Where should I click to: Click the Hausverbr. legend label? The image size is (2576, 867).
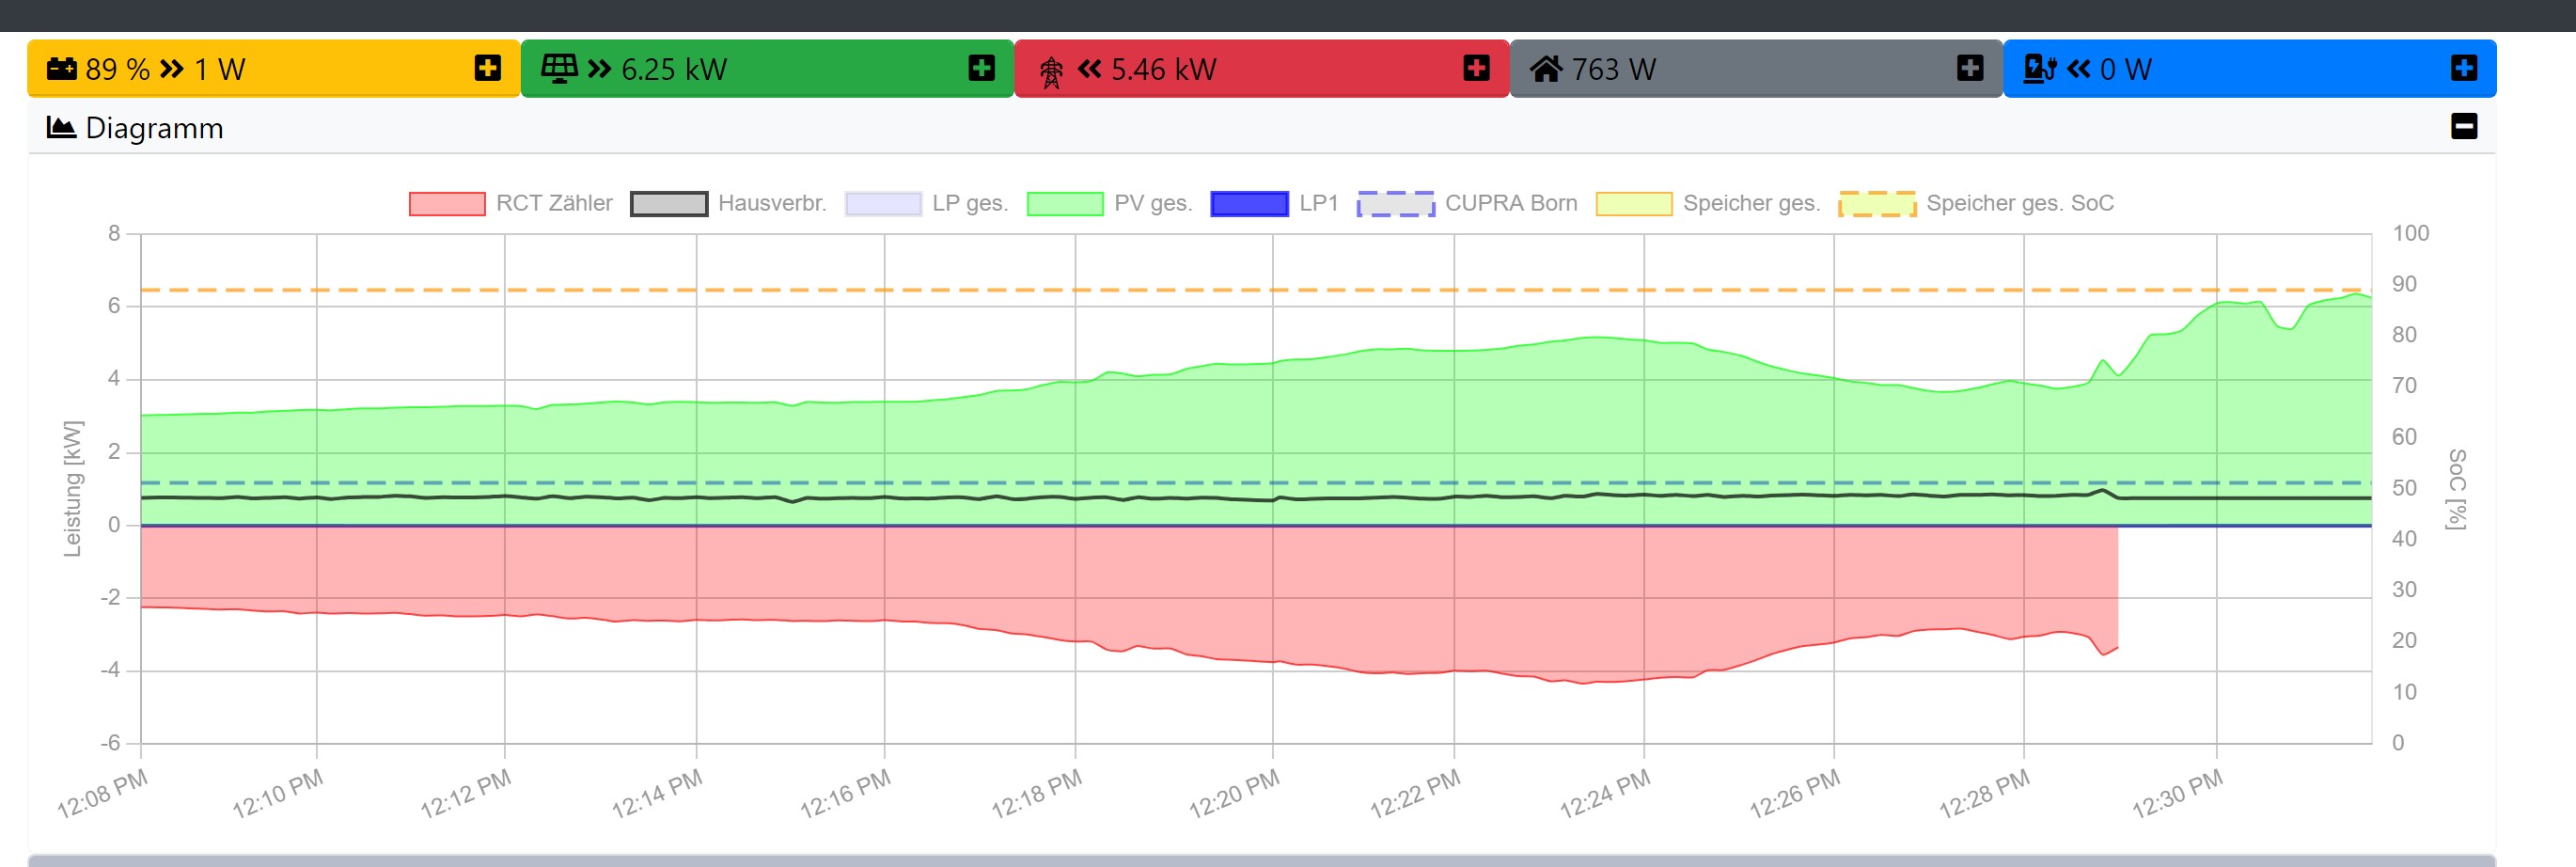point(772,204)
